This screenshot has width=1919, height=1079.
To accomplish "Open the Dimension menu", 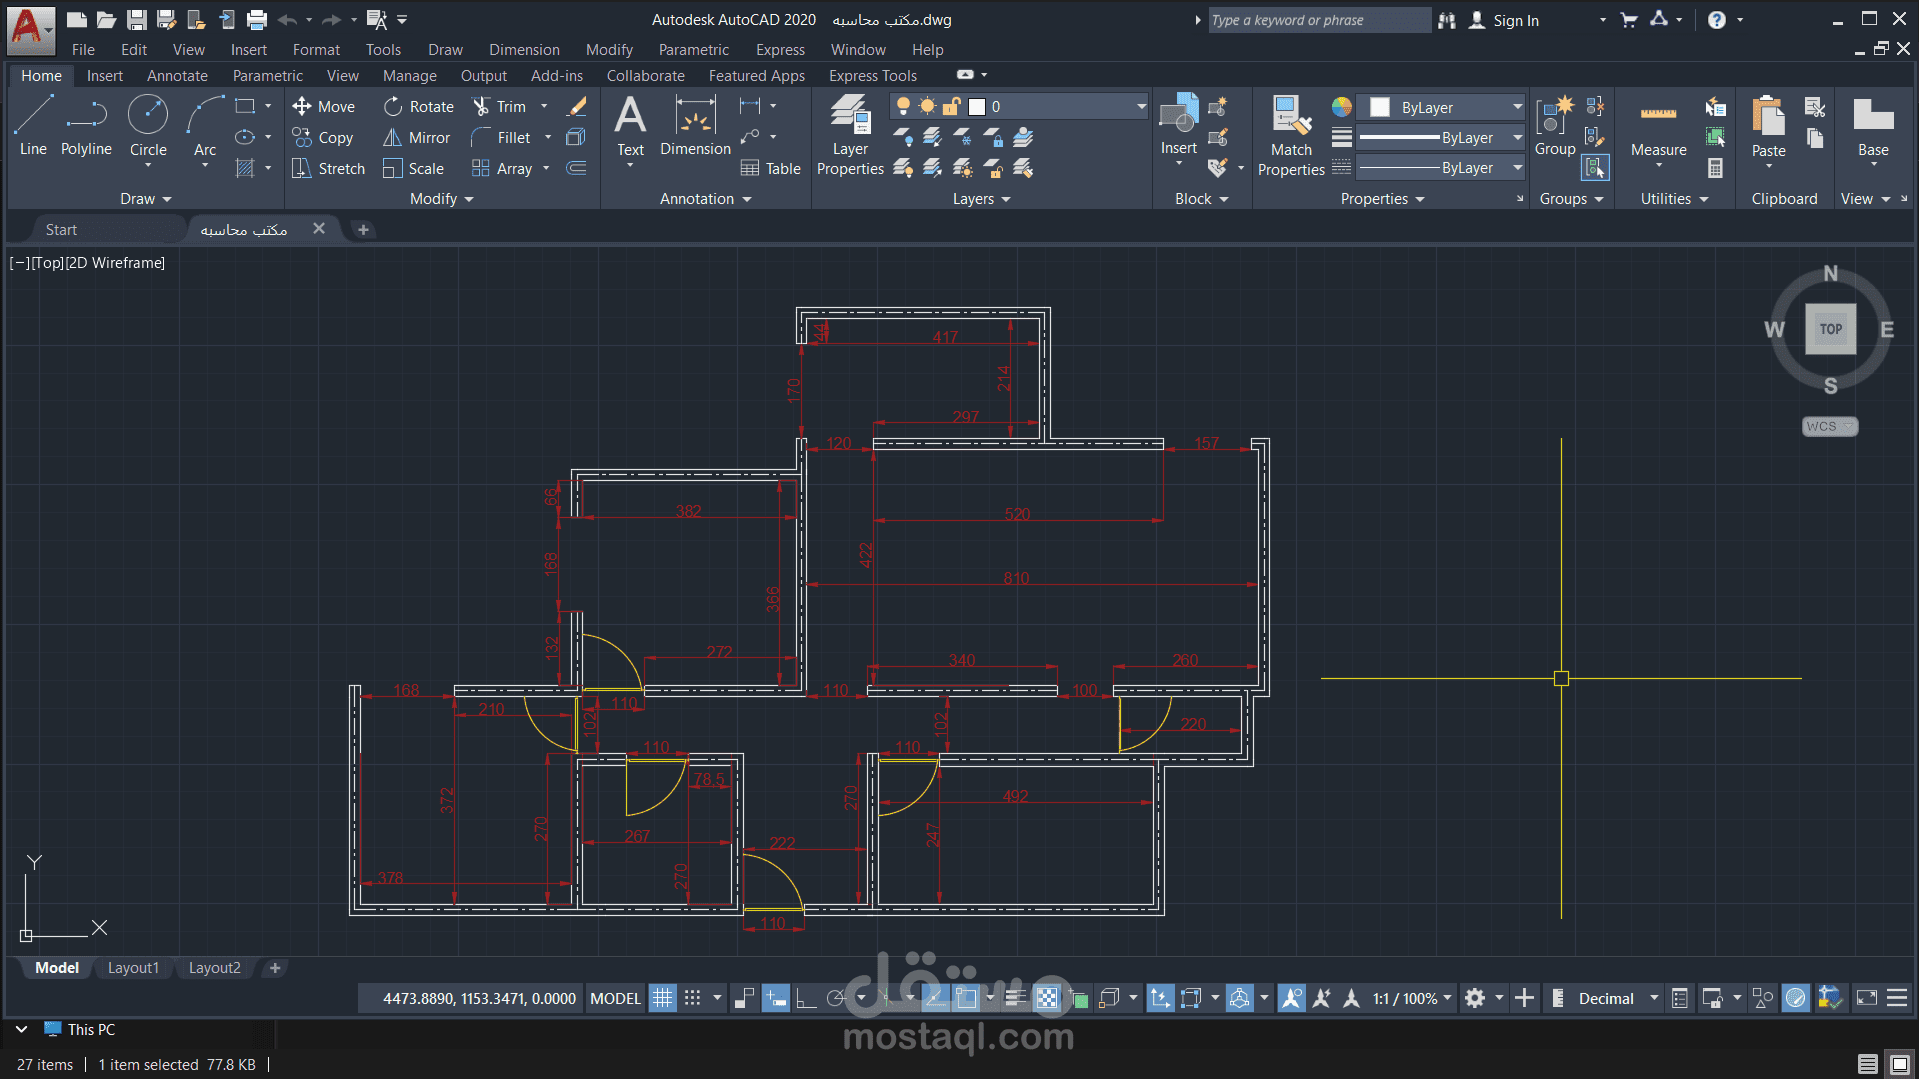I will pyautogui.click(x=524, y=50).
